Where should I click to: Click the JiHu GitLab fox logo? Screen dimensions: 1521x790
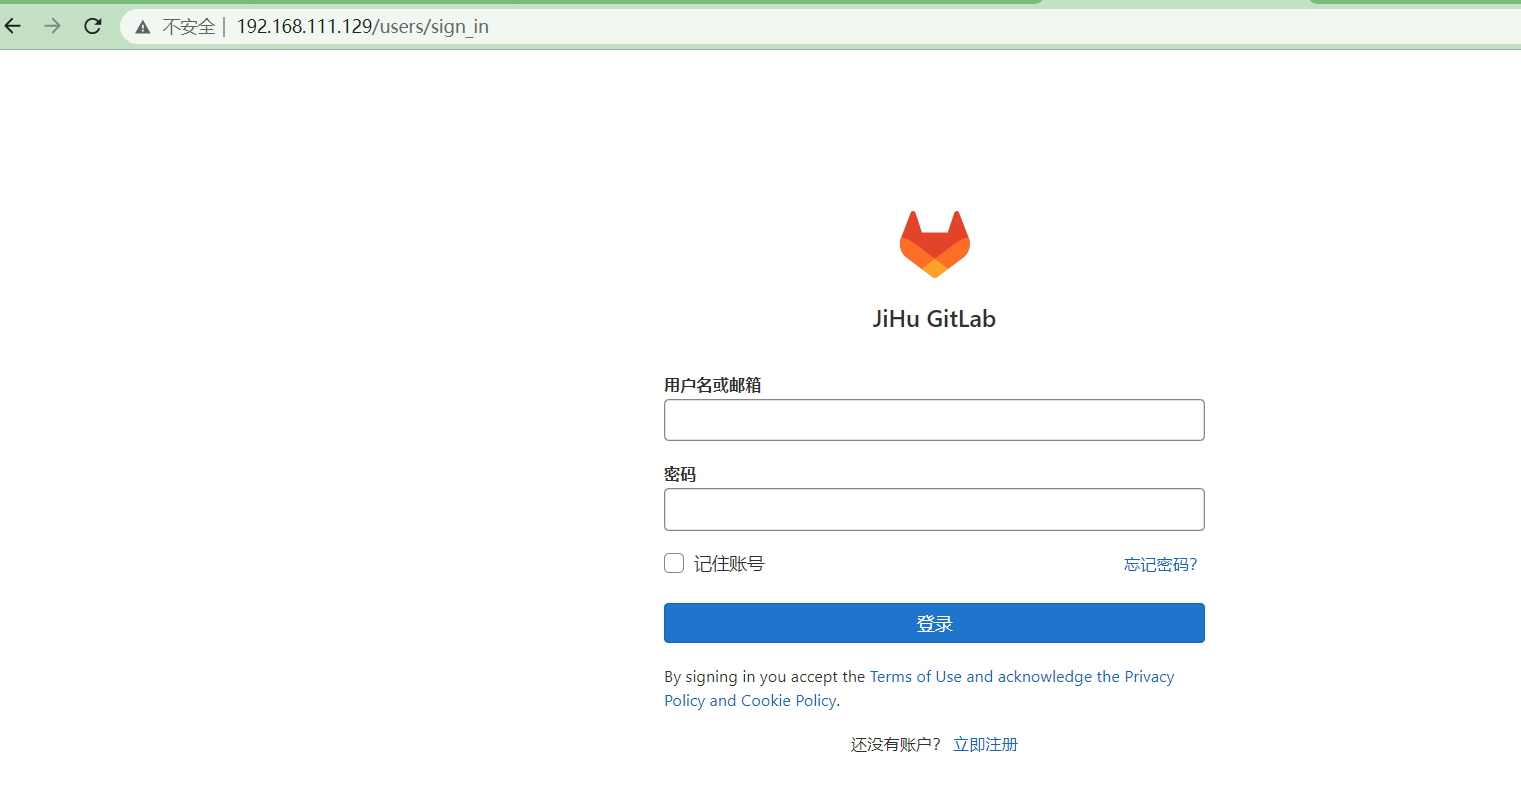pyautogui.click(x=935, y=244)
